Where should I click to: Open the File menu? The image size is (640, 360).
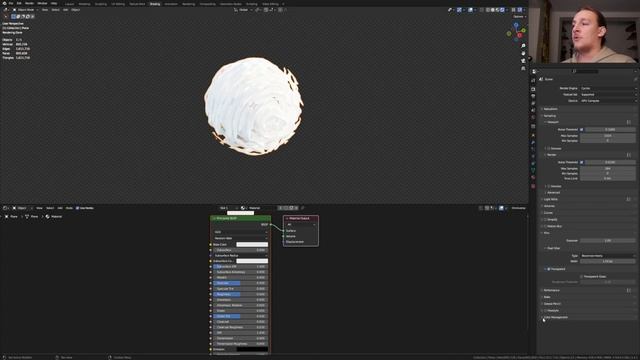click(x=11, y=3)
